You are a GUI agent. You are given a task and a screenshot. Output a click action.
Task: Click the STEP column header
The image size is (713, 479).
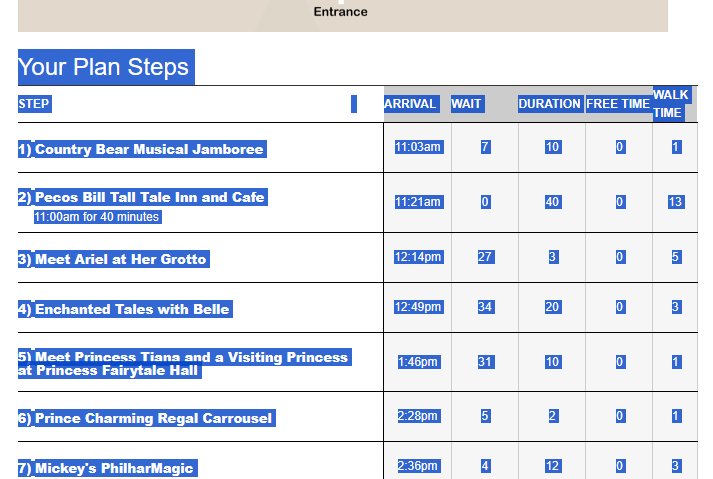[34, 104]
